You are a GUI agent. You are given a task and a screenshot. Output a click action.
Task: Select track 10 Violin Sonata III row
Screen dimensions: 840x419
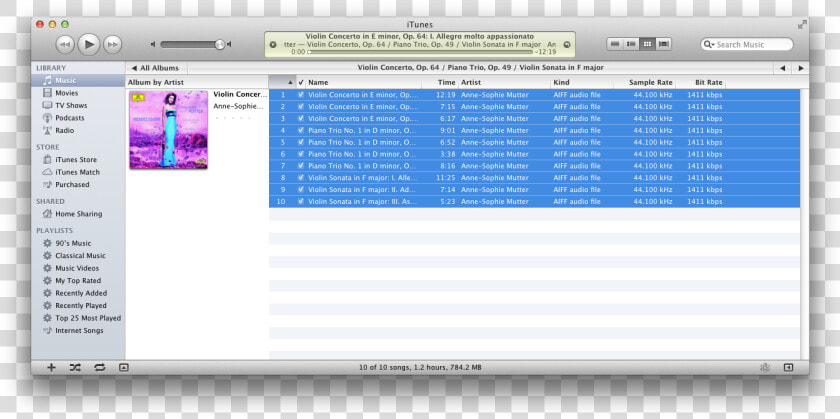(x=534, y=201)
